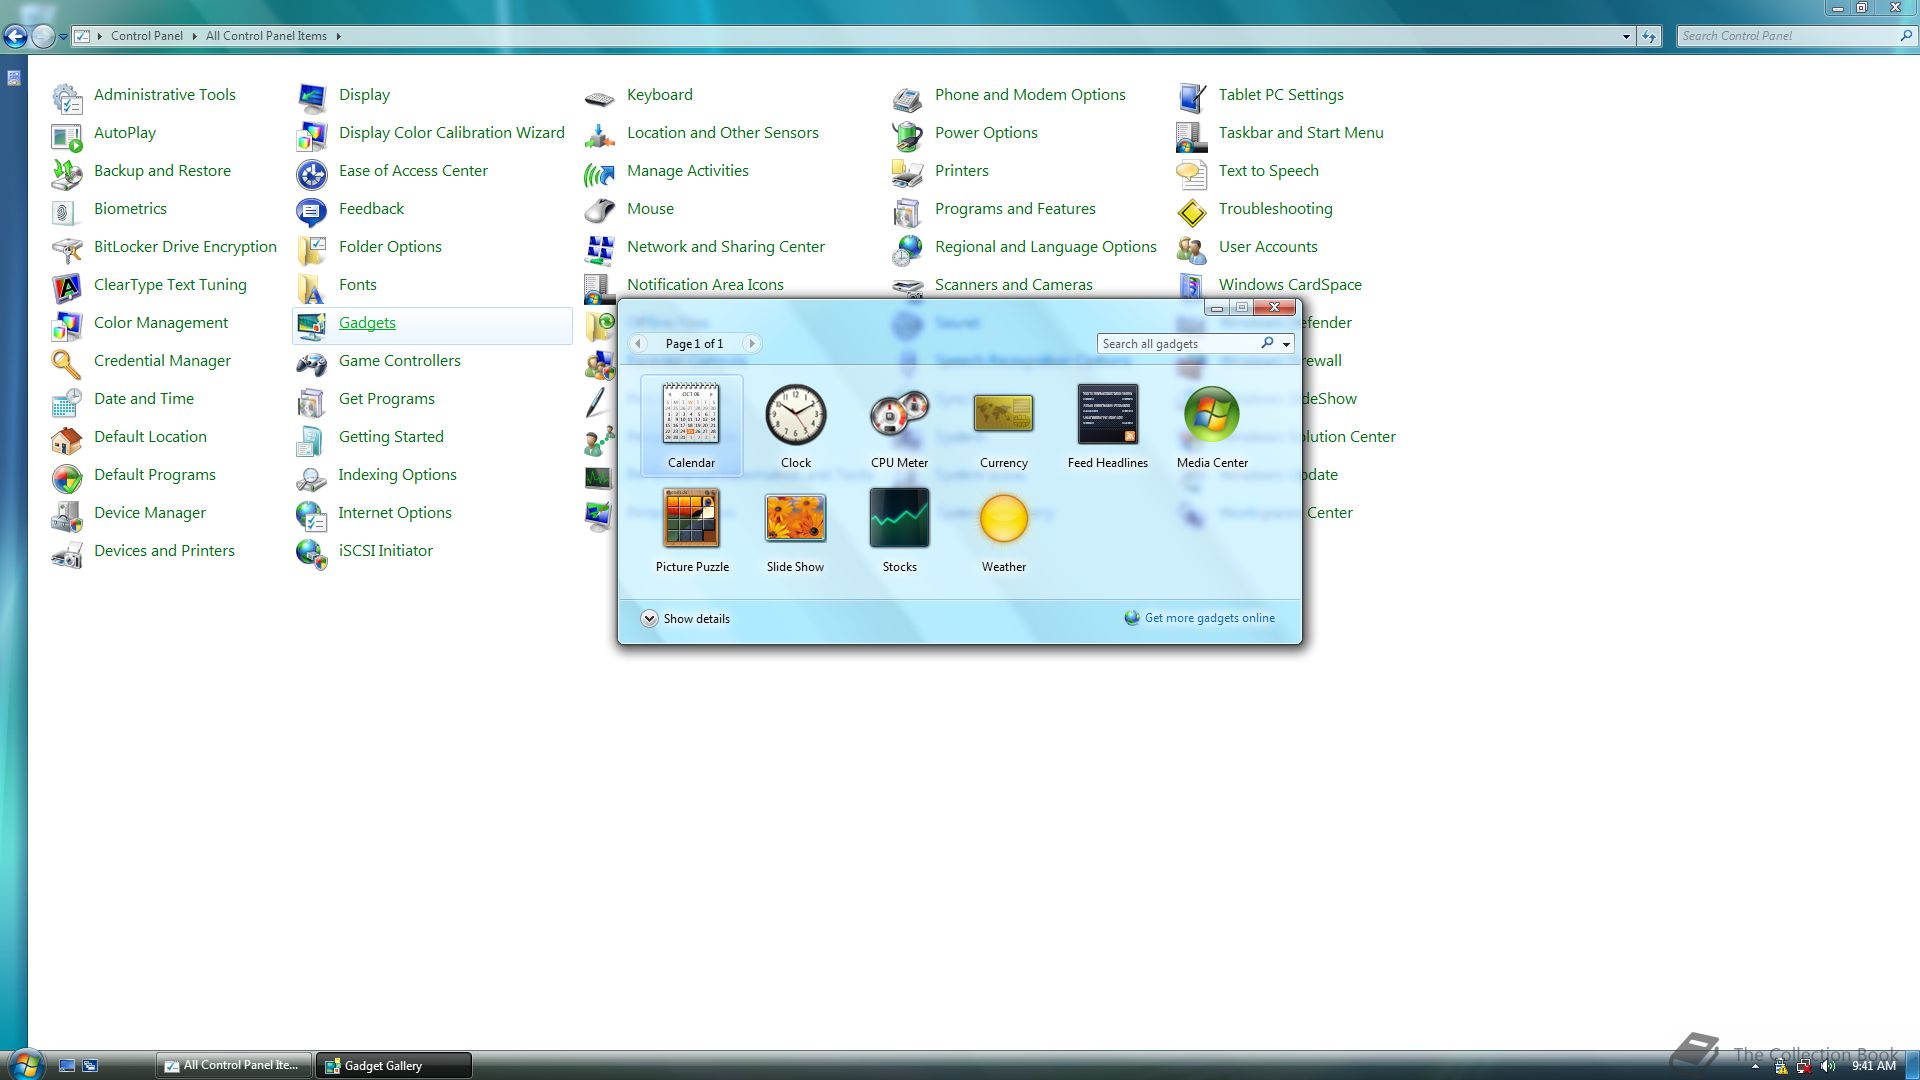Switch to Gadget Gallery taskbar button

point(394,1066)
